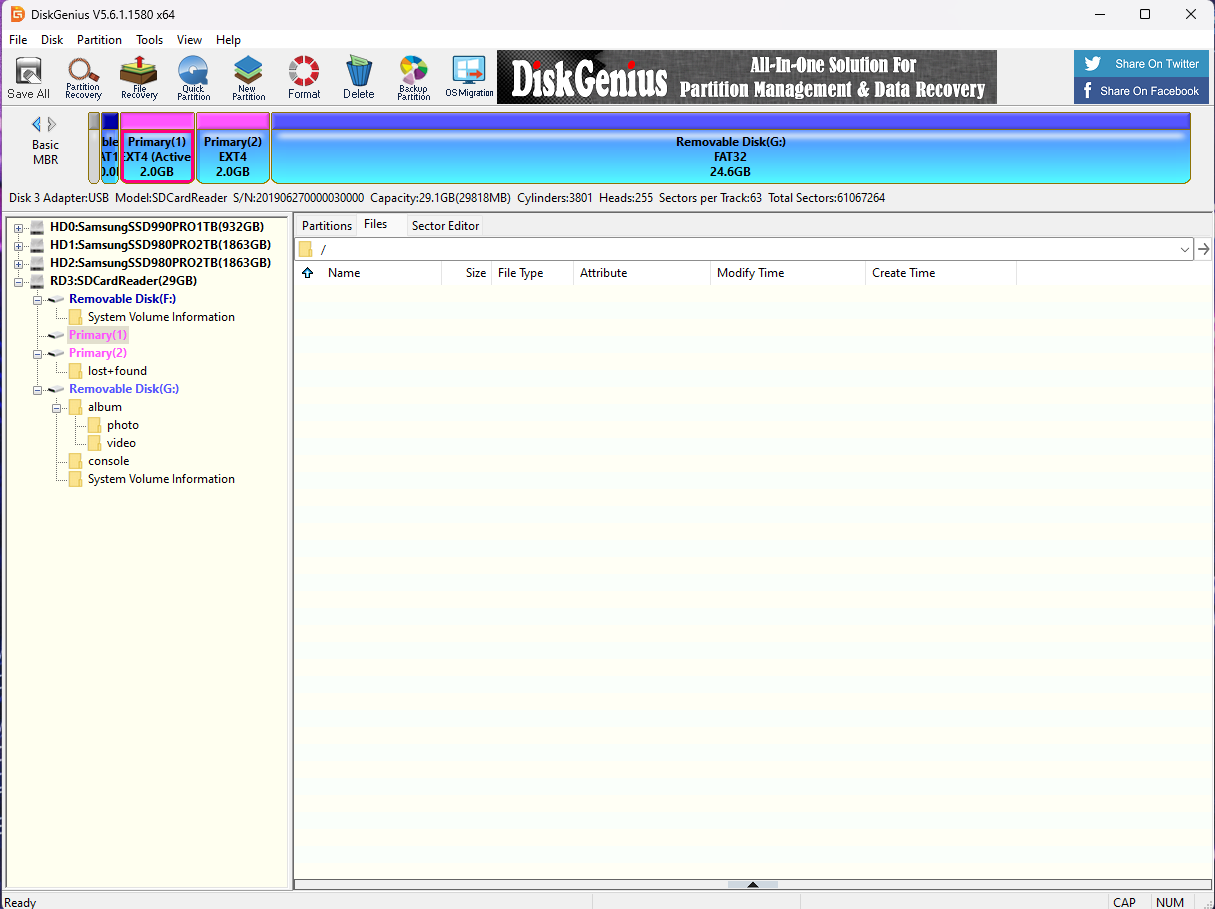1215x909 pixels.
Task: Click Share On Twitter
Action: pos(1141,63)
